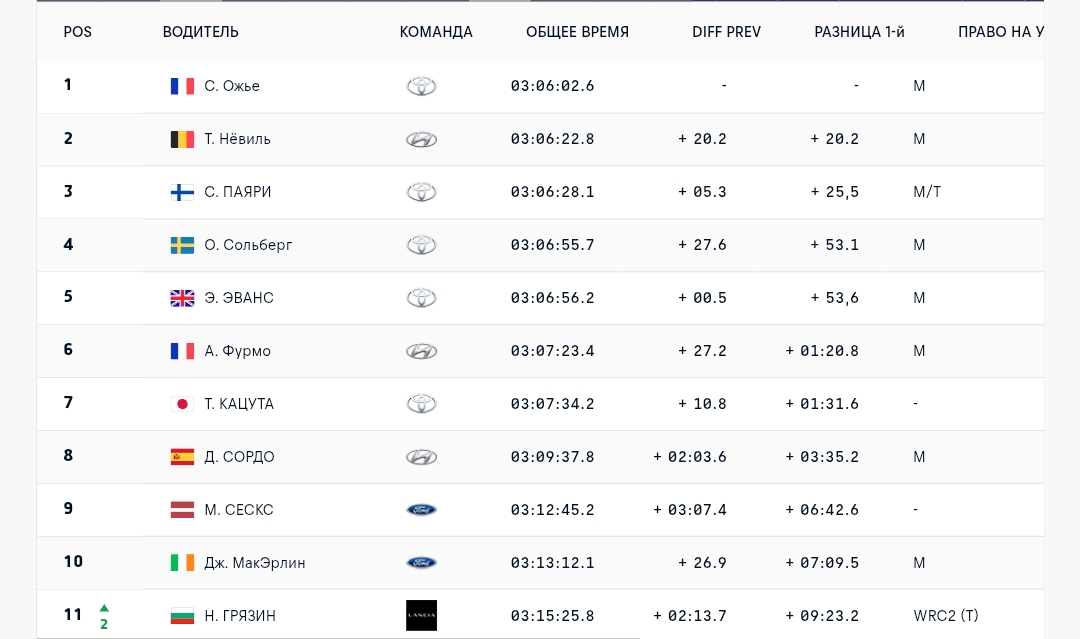Click the DIFF PREV column header

click(726, 32)
